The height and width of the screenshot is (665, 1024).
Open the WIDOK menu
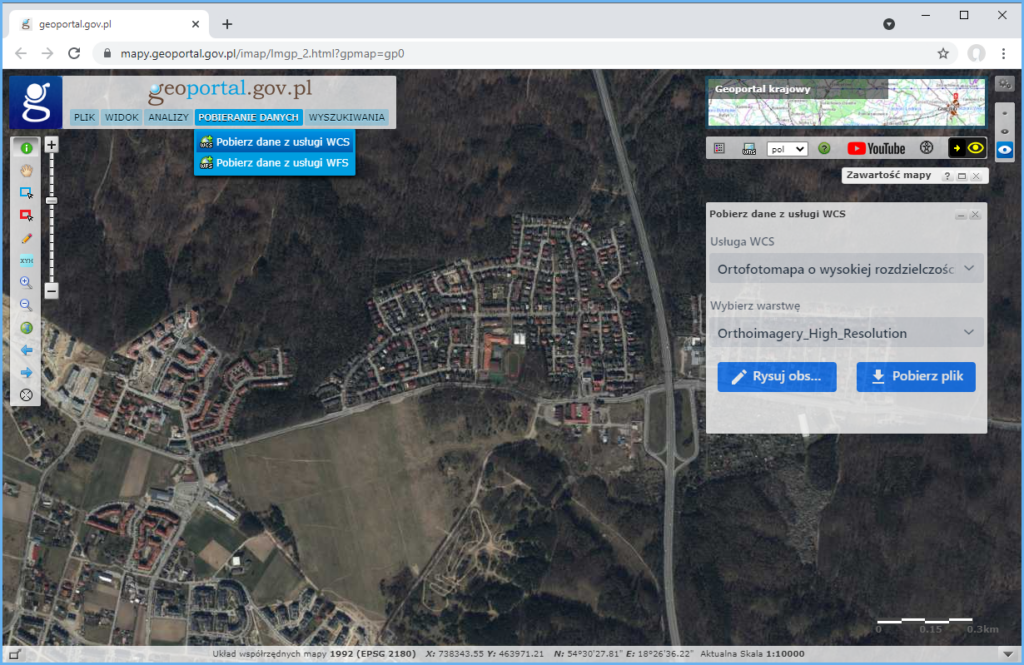coord(121,117)
